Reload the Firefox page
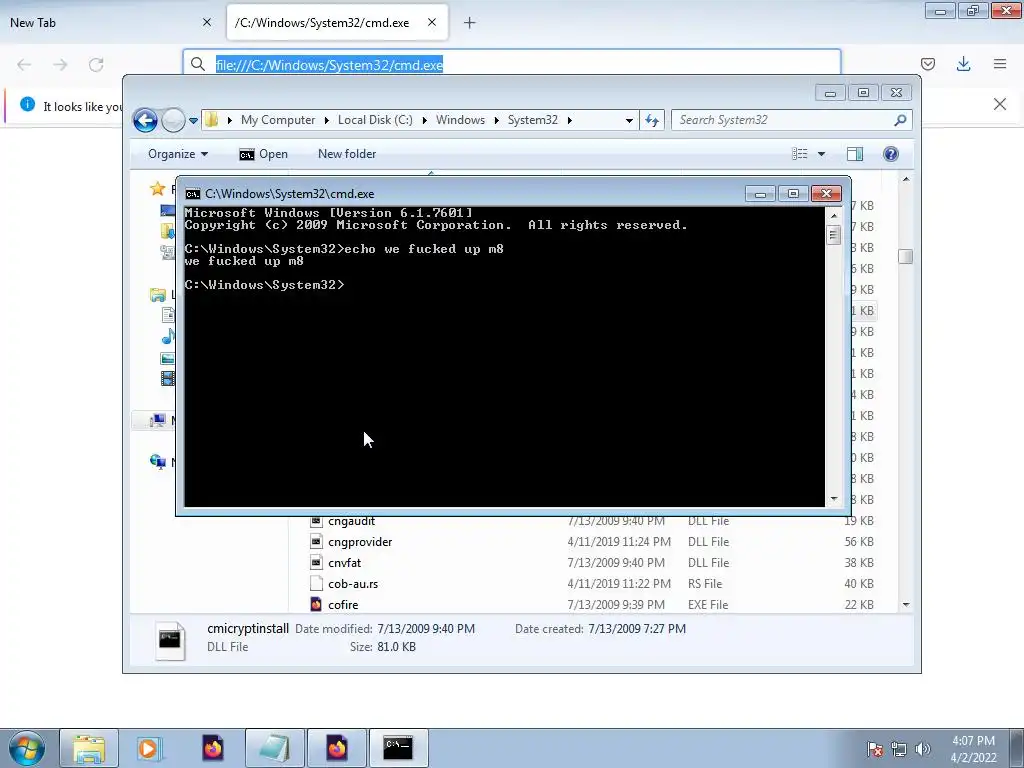Image resolution: width=1024 pixels, height=768 pixels. [x=96, y=64]
